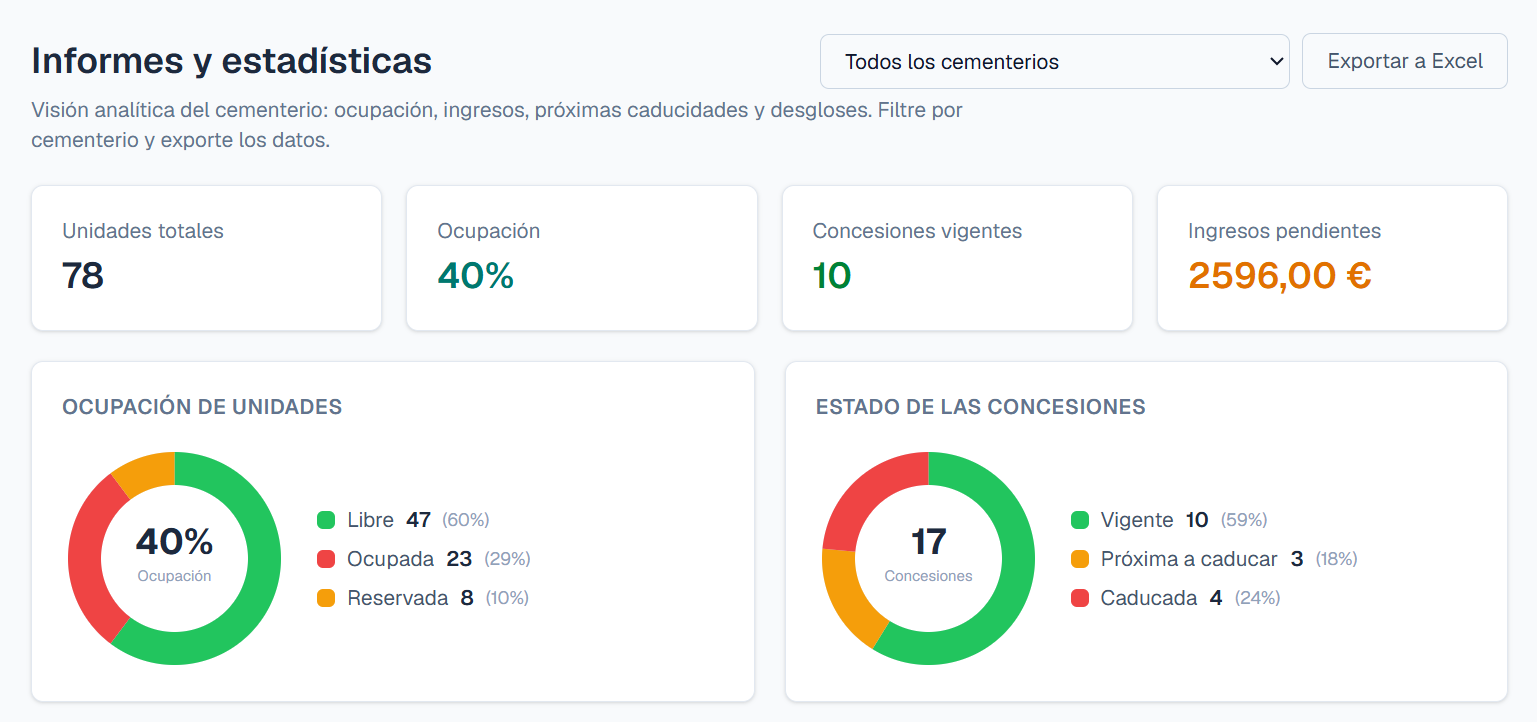Click the (10%) Reservada percentage
Screen dimensions: 1537x722
coord(507,598)
